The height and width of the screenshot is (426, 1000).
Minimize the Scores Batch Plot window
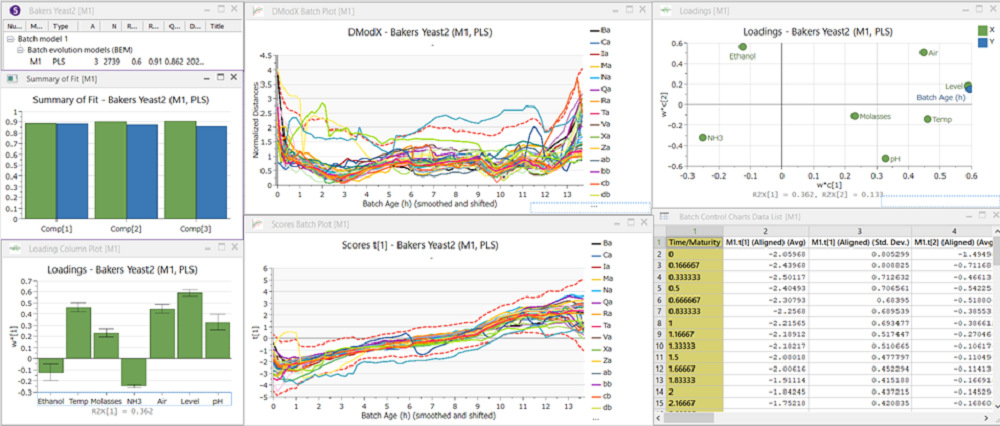coord(616,223)
